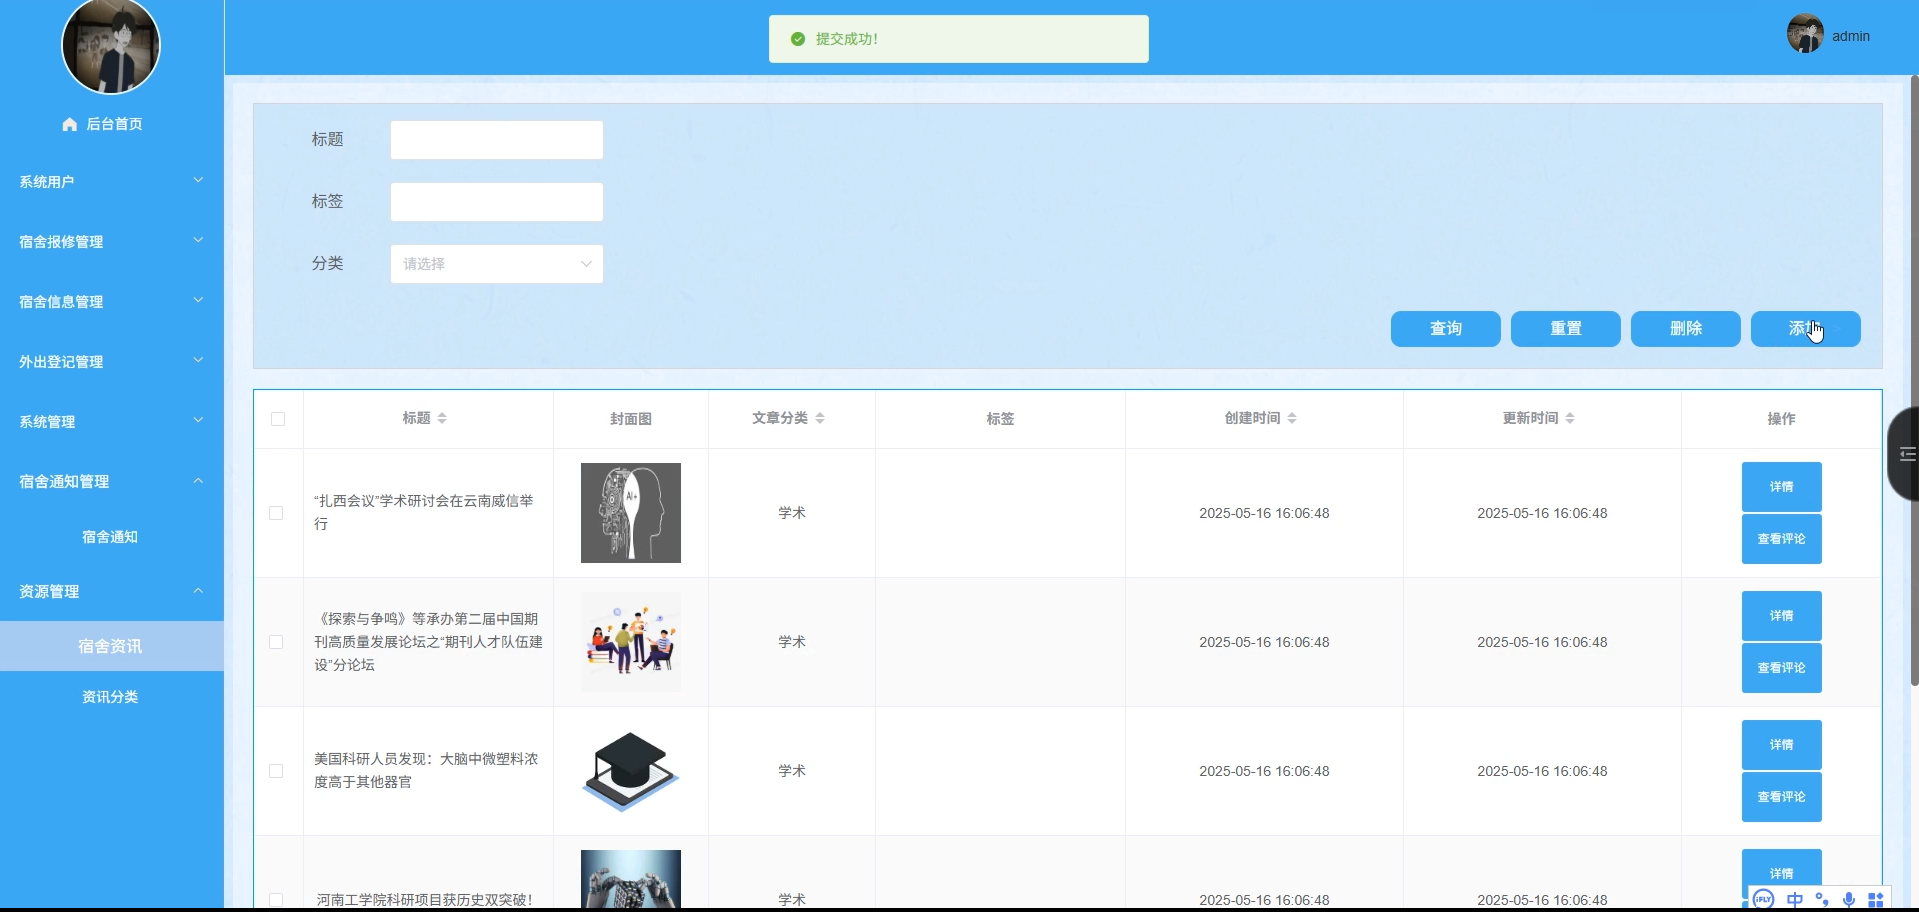
Task: Open the 资讯分类 submenu item
Action: point(110,697)
